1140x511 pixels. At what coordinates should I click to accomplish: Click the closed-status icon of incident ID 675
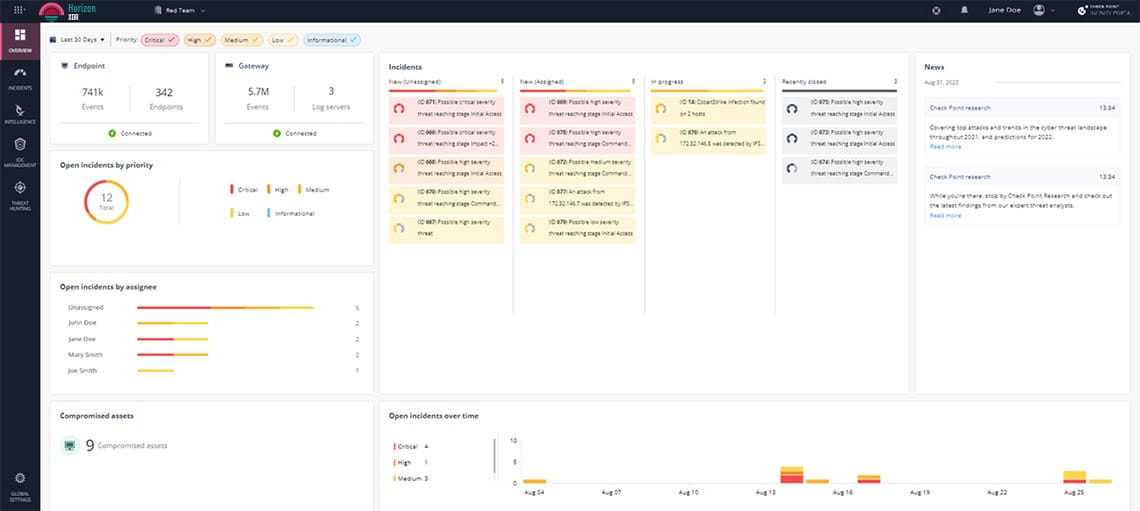tap(792, 108)
